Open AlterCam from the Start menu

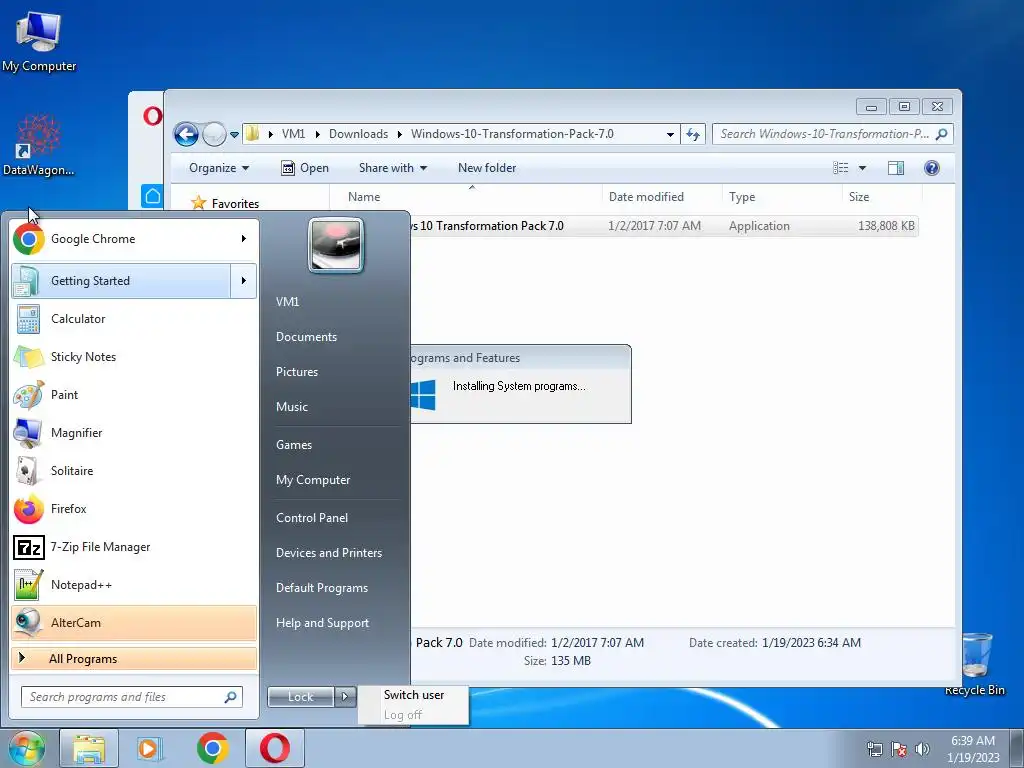134,622
